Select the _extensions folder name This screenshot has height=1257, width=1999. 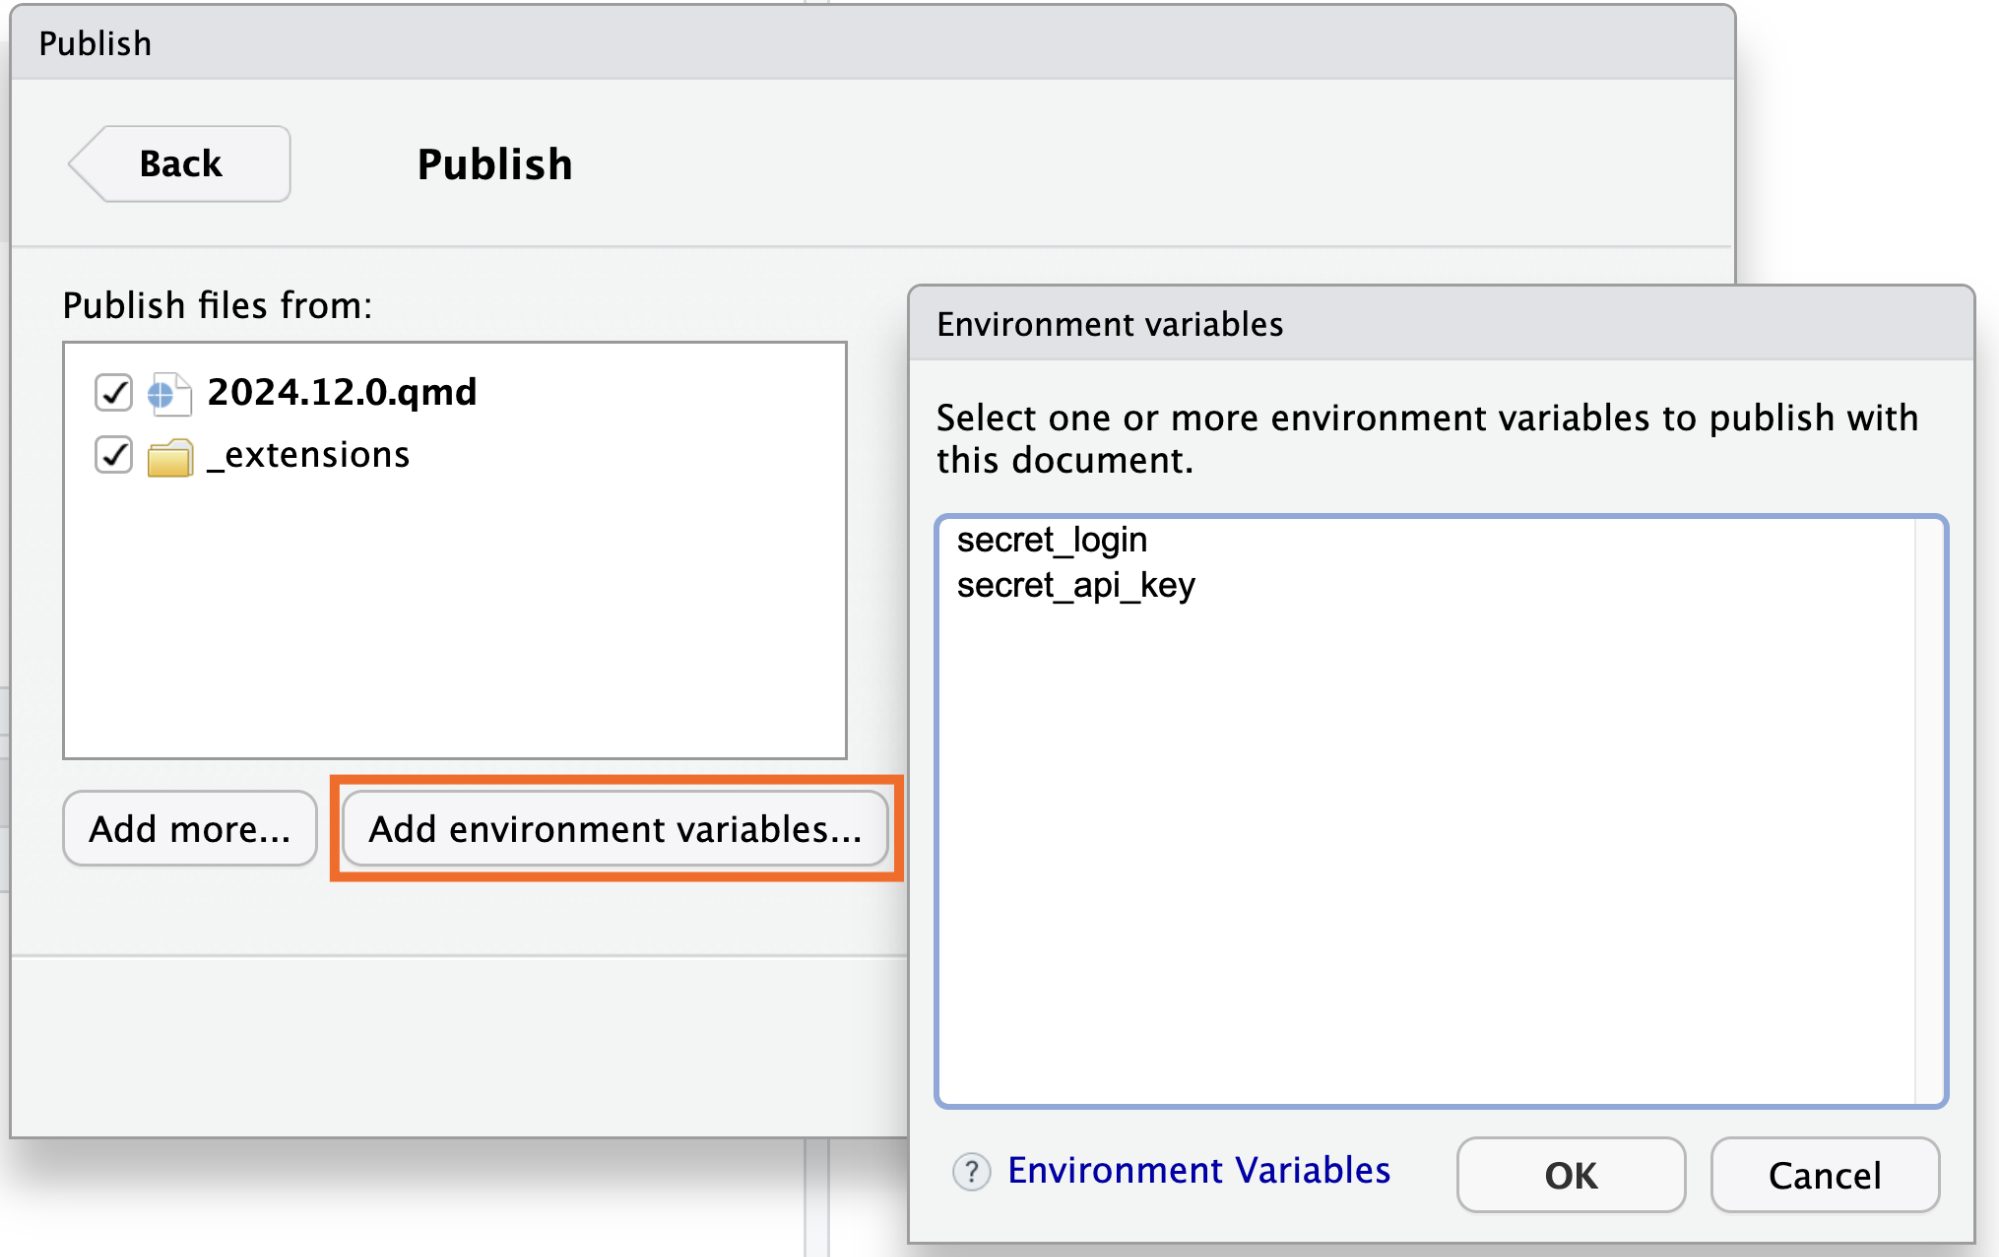point(309,455)
